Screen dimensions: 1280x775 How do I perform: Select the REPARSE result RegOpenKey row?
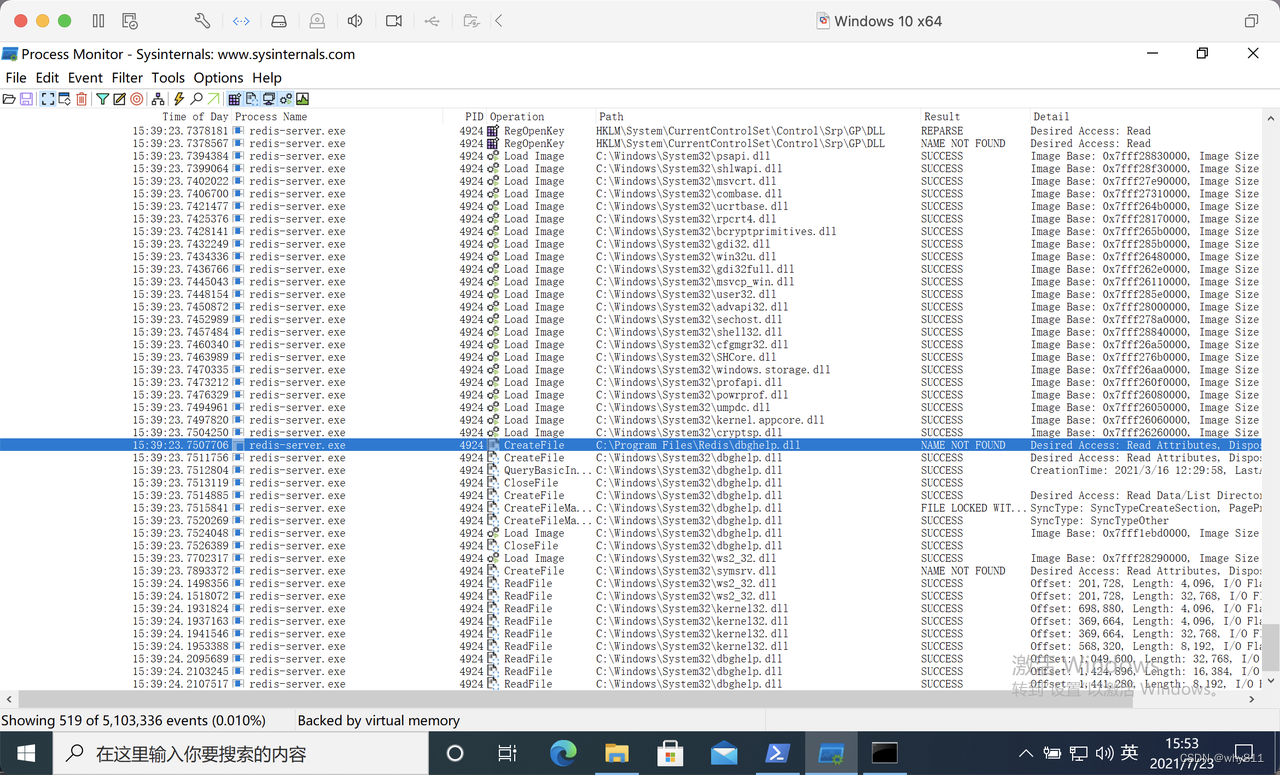pyautogui.click(x=631, y=131)
